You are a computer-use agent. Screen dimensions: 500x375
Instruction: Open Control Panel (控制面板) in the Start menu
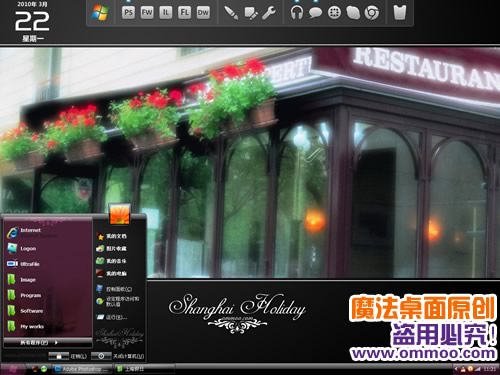tap(114, 289)
